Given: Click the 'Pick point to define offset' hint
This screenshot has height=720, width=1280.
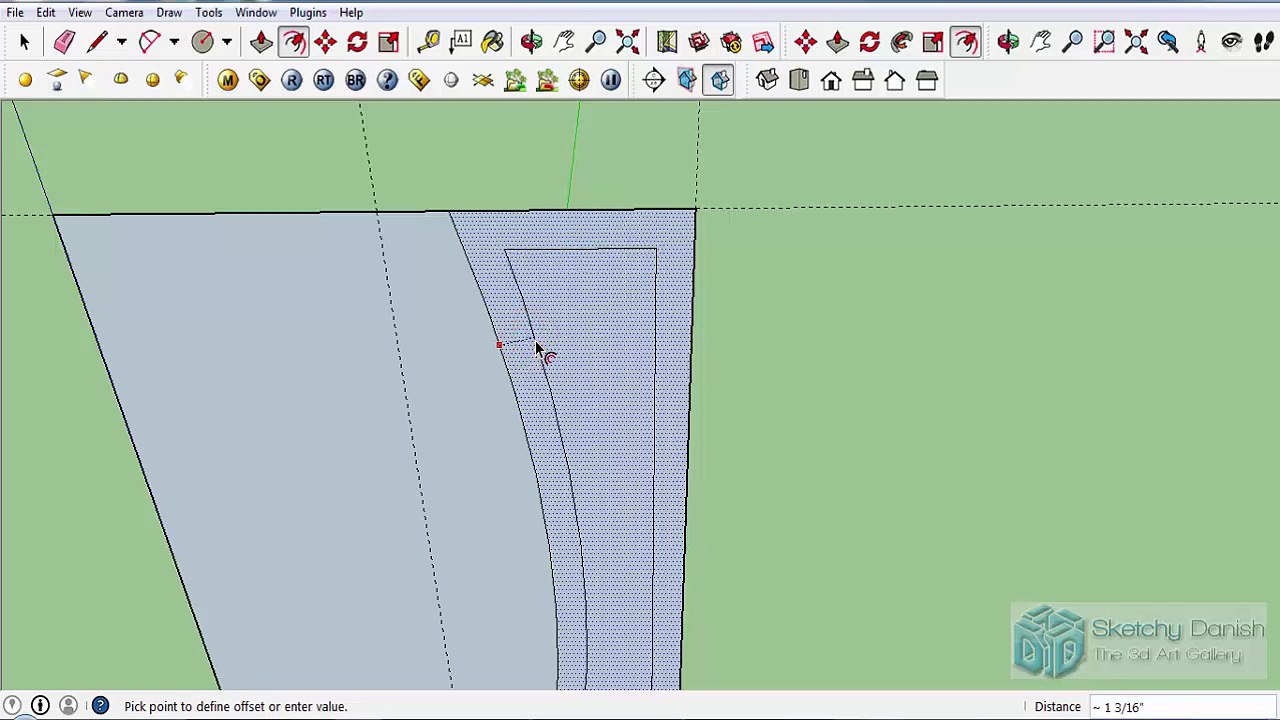Looking at the screenshot, I should pyautogui.click(x=236, y=707).
